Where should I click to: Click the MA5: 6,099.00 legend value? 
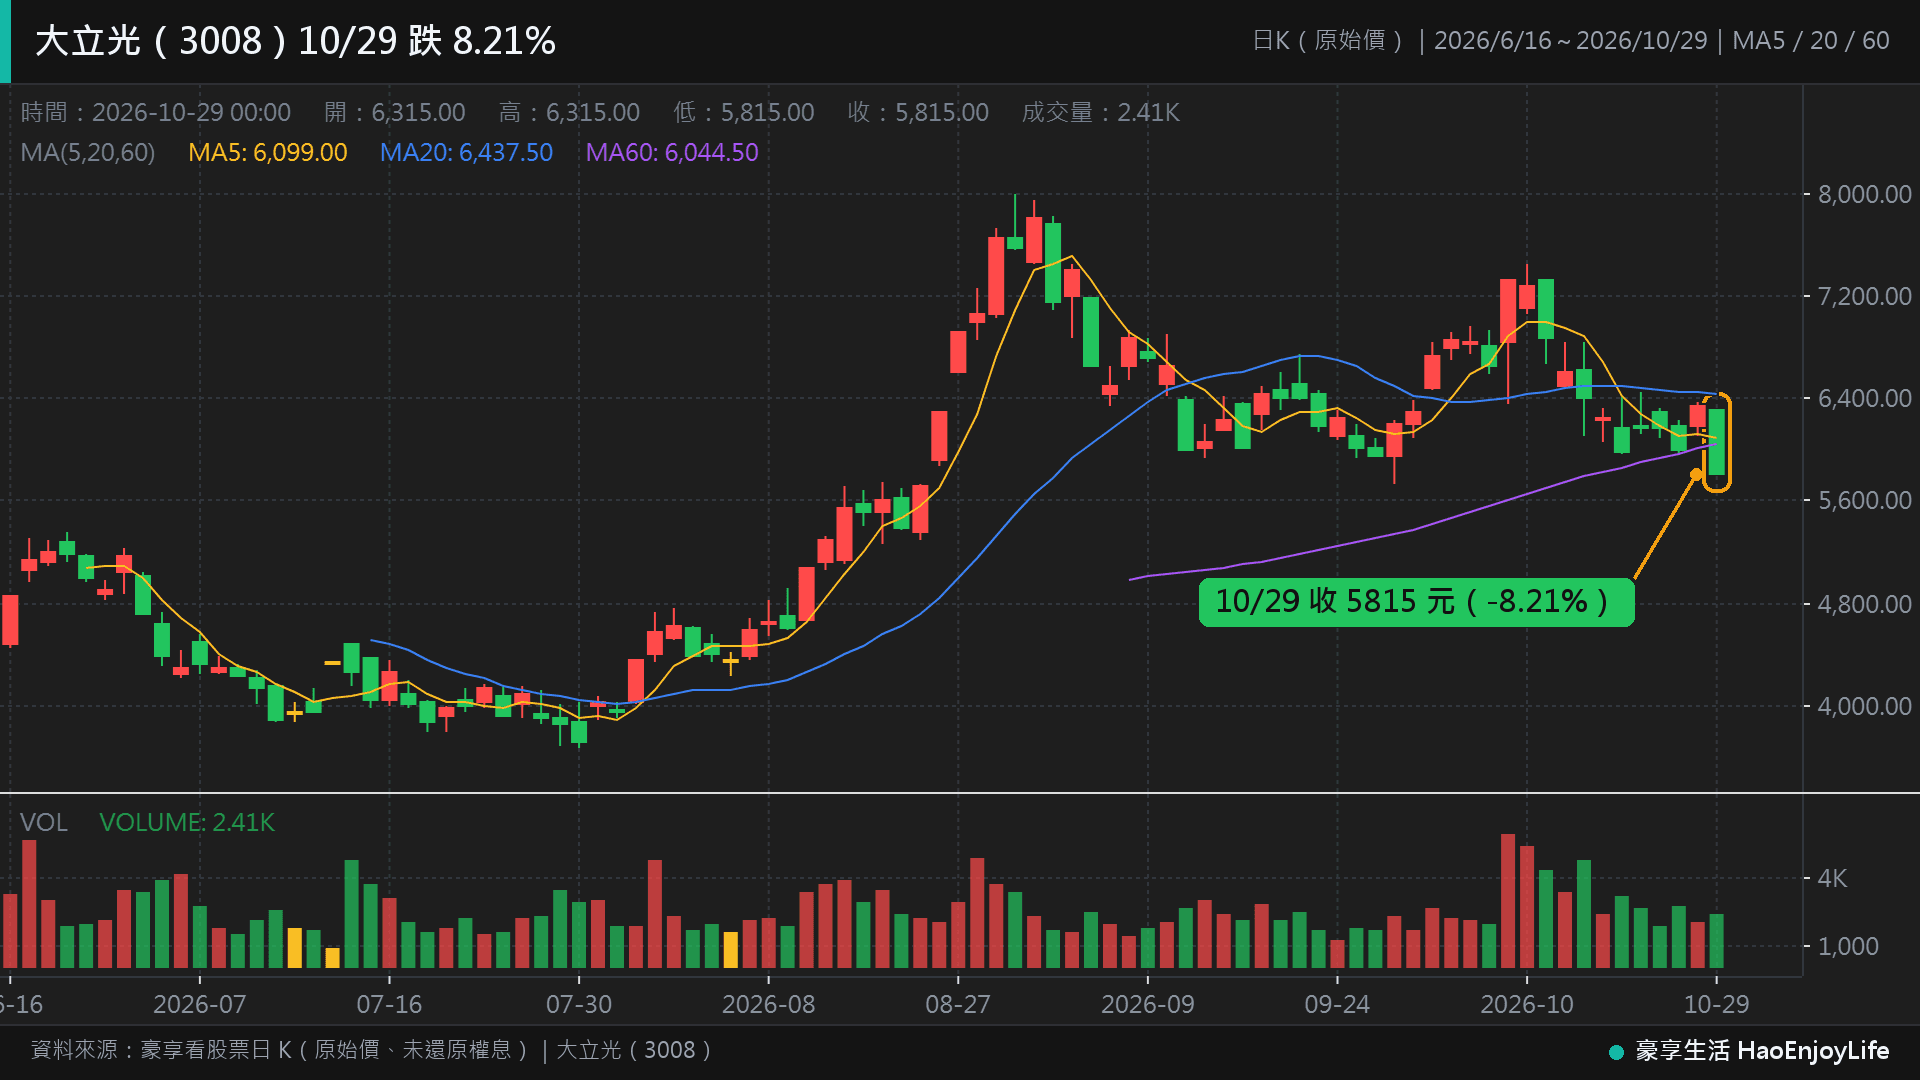pos(268,153)
